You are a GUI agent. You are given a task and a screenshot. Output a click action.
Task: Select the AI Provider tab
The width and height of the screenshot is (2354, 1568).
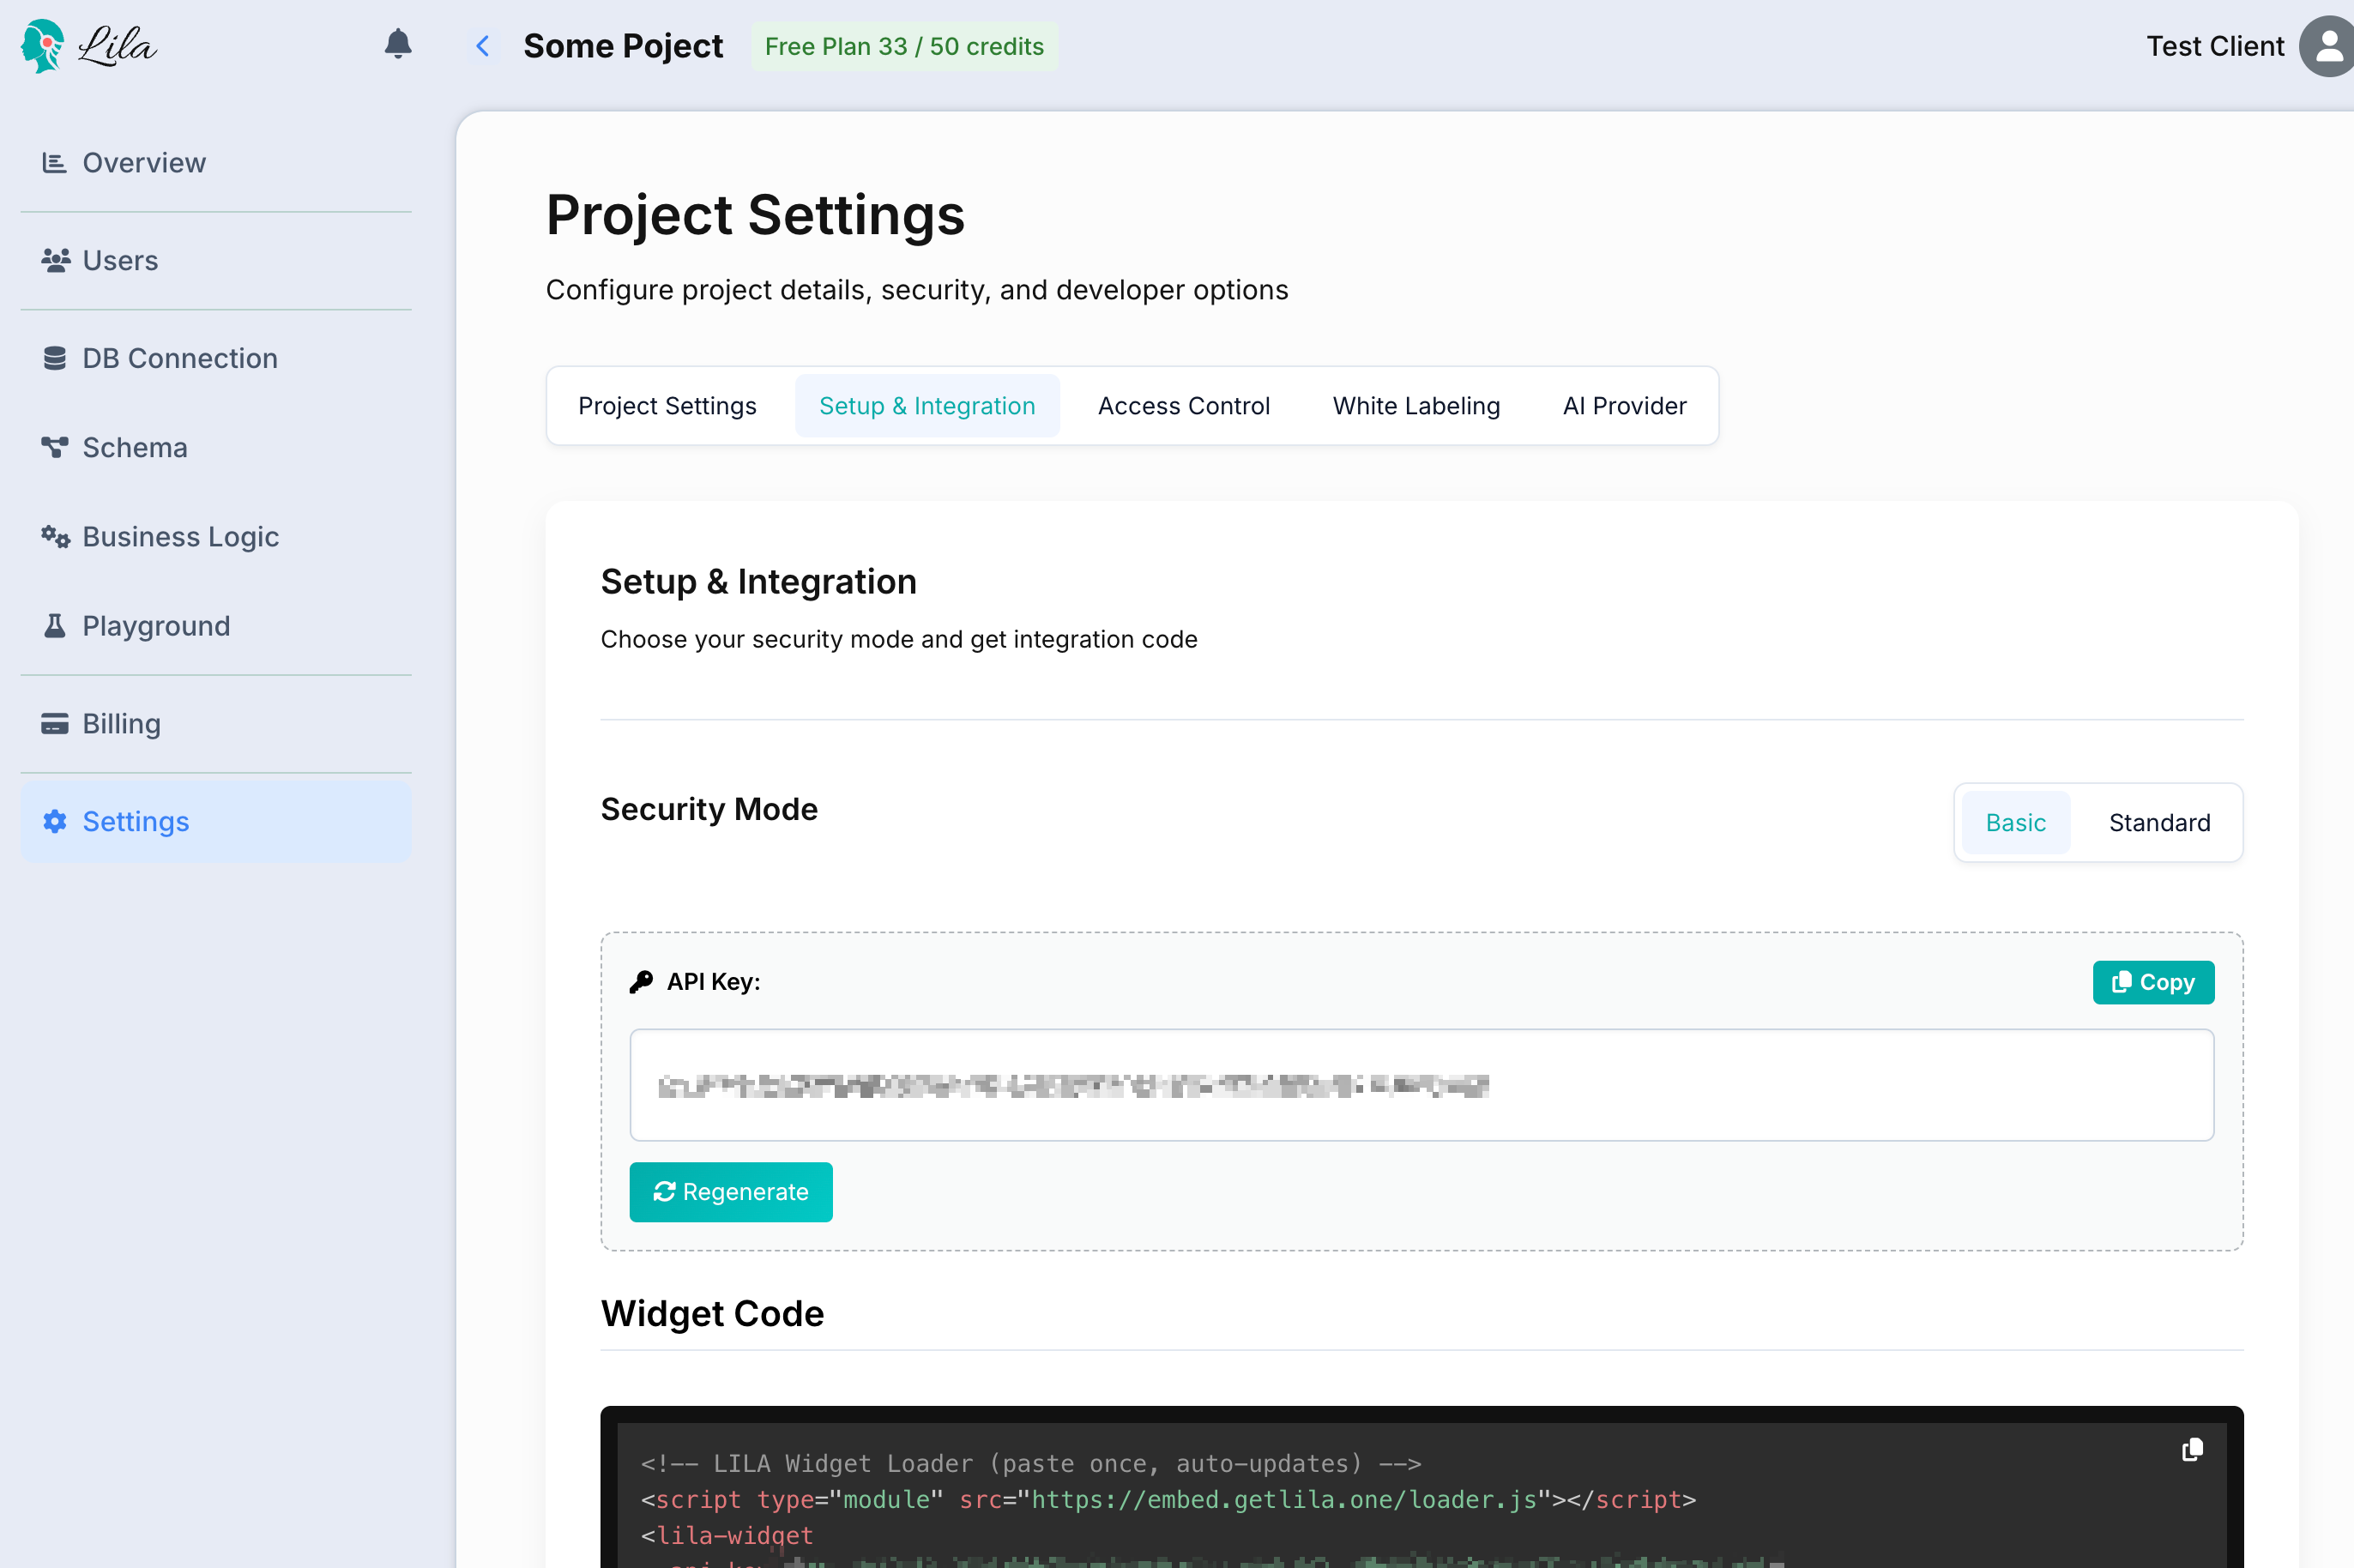point(1624,406)
